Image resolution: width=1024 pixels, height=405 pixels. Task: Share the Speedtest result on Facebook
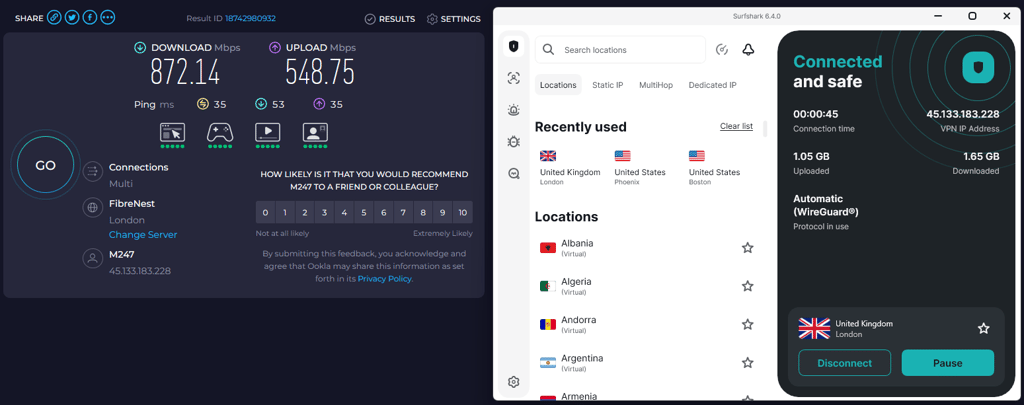[90, 18]
